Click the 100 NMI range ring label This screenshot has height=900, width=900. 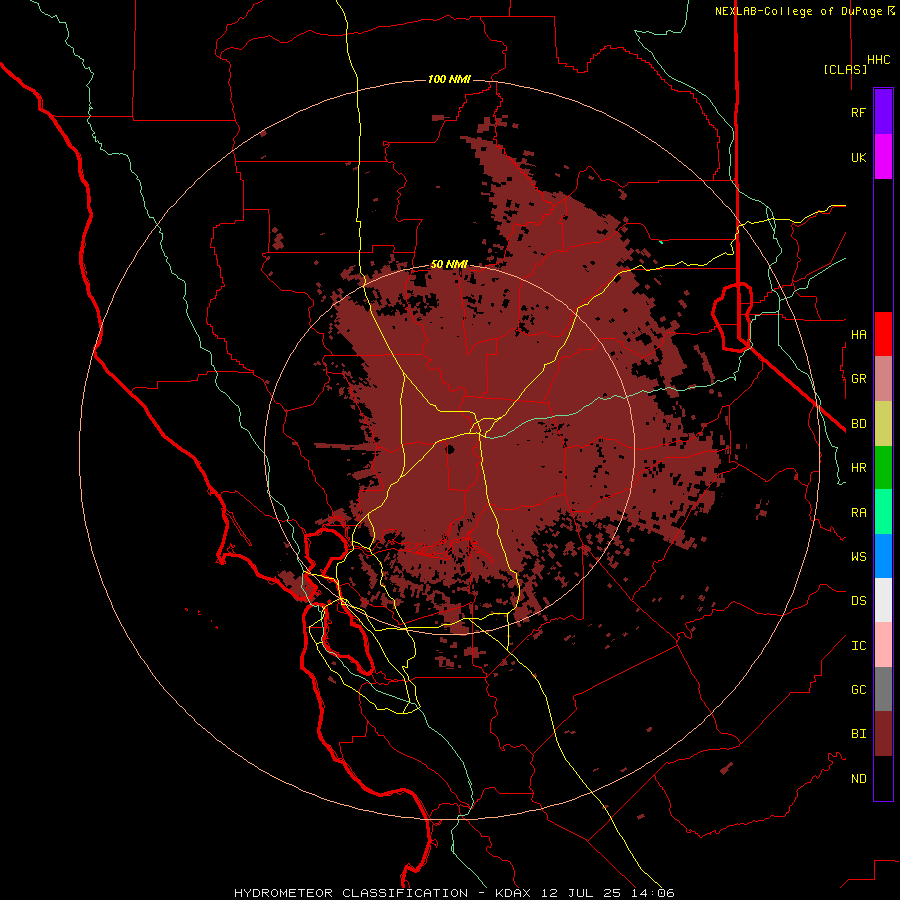pos(449,79)
